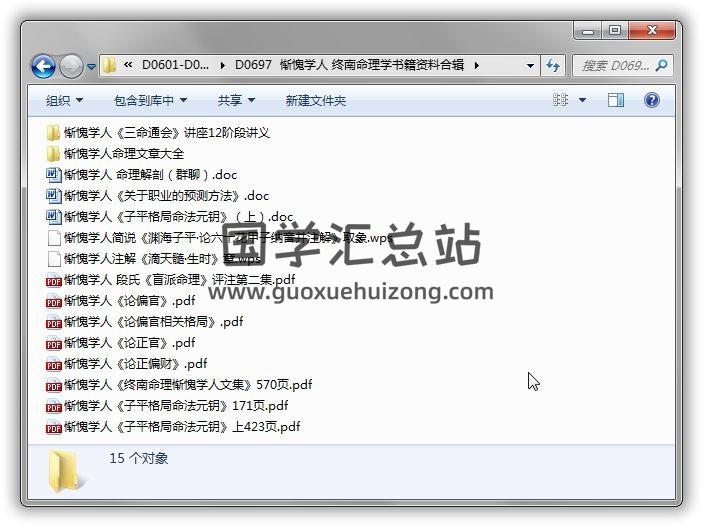The image size is (703, 527).
Task: Select file 惭愧学人《论正官》.pdf
Action: click(130, 343)
